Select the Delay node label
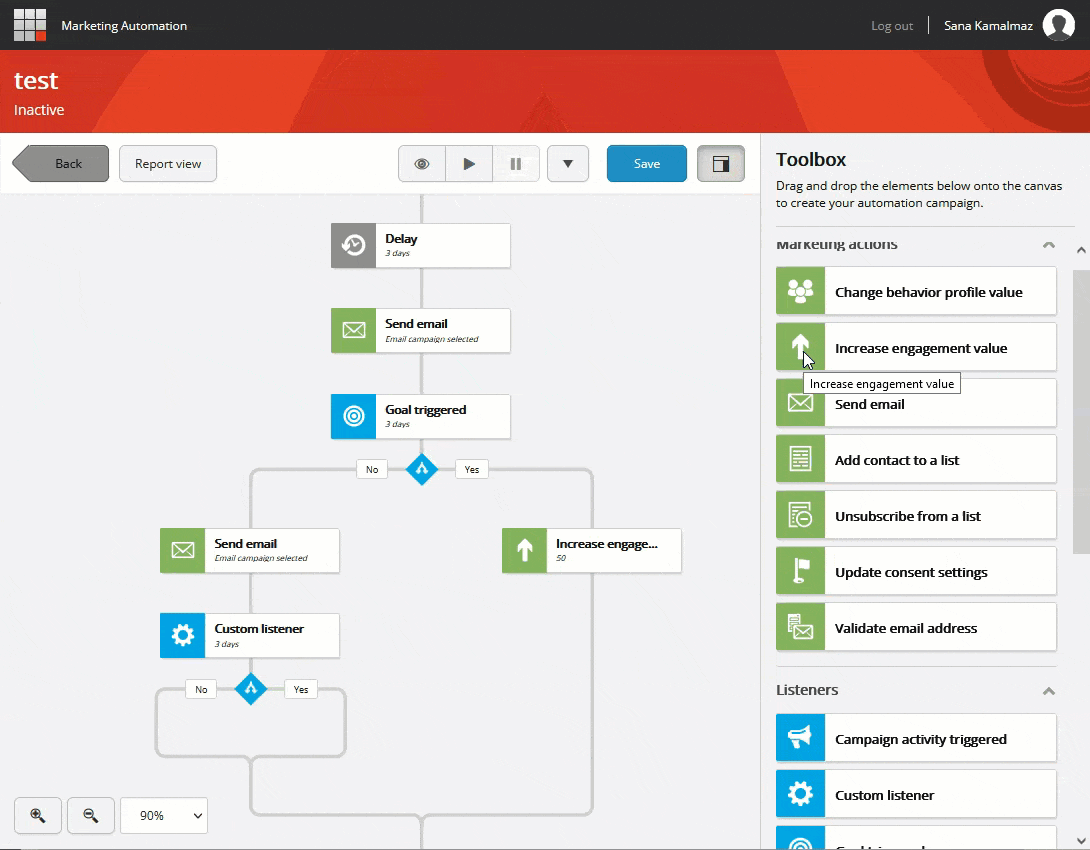1090x850 pixels. pyautogui.click(x=401, y=238)
